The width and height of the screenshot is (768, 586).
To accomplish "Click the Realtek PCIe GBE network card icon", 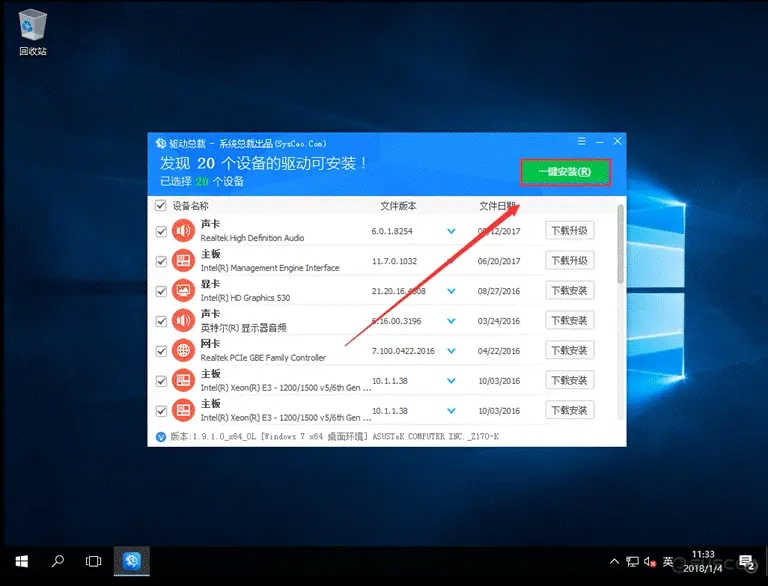I will (x=183, y=350).
